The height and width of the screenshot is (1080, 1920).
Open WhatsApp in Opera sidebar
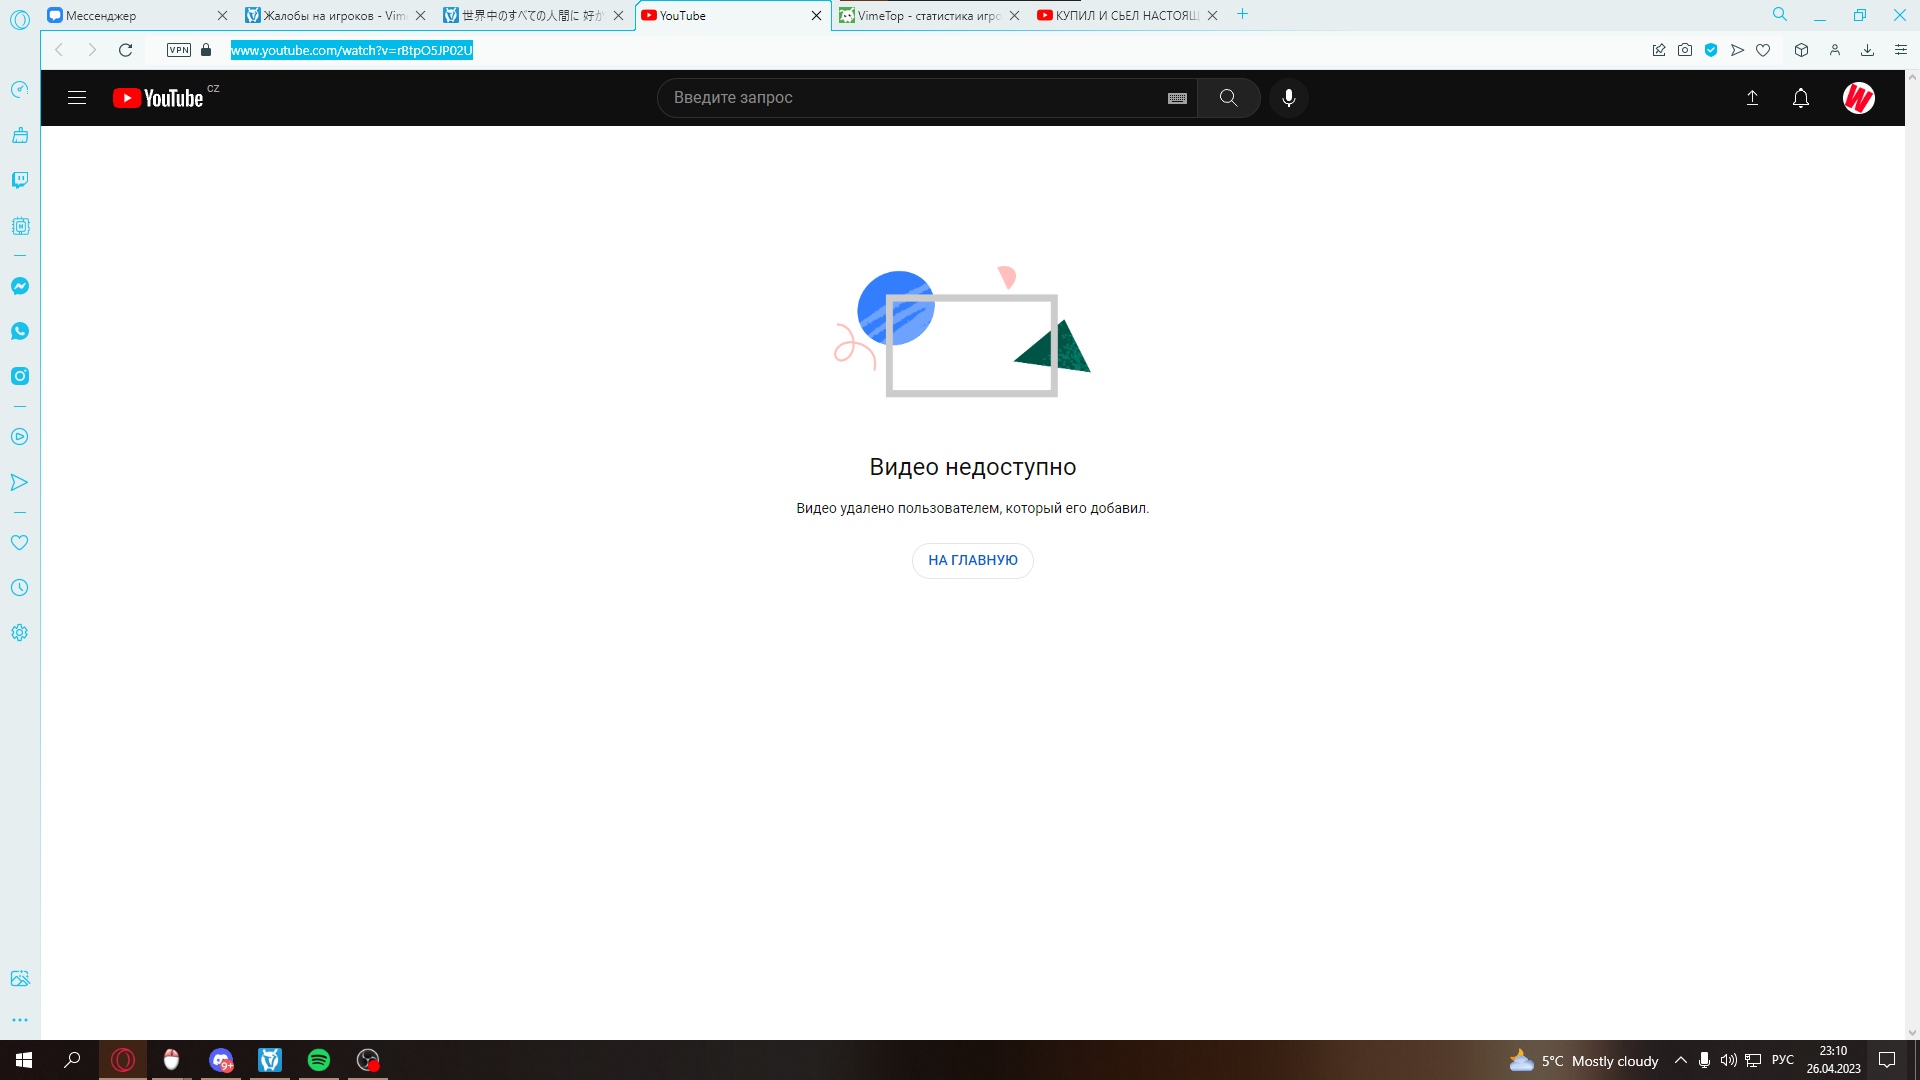(x=20, y=331)
